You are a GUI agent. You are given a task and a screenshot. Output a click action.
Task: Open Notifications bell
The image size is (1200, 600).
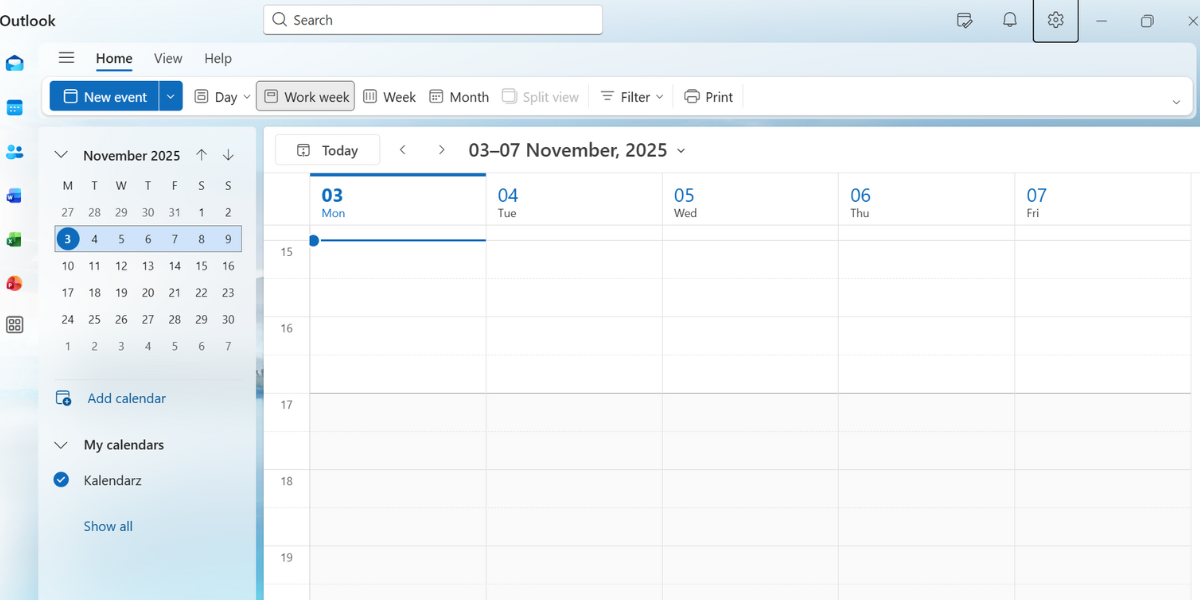[x=1009, y=19]
